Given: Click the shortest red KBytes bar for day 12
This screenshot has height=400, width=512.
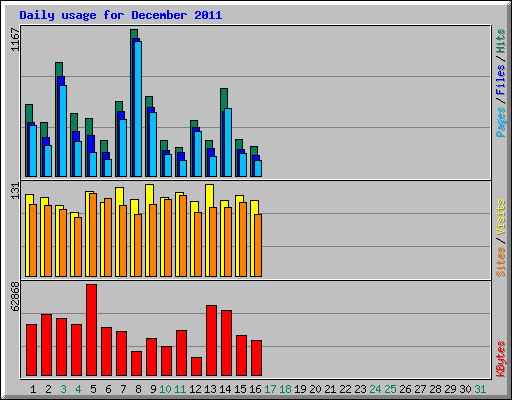Looking at the screenshot, I should (x=196, y=367).
